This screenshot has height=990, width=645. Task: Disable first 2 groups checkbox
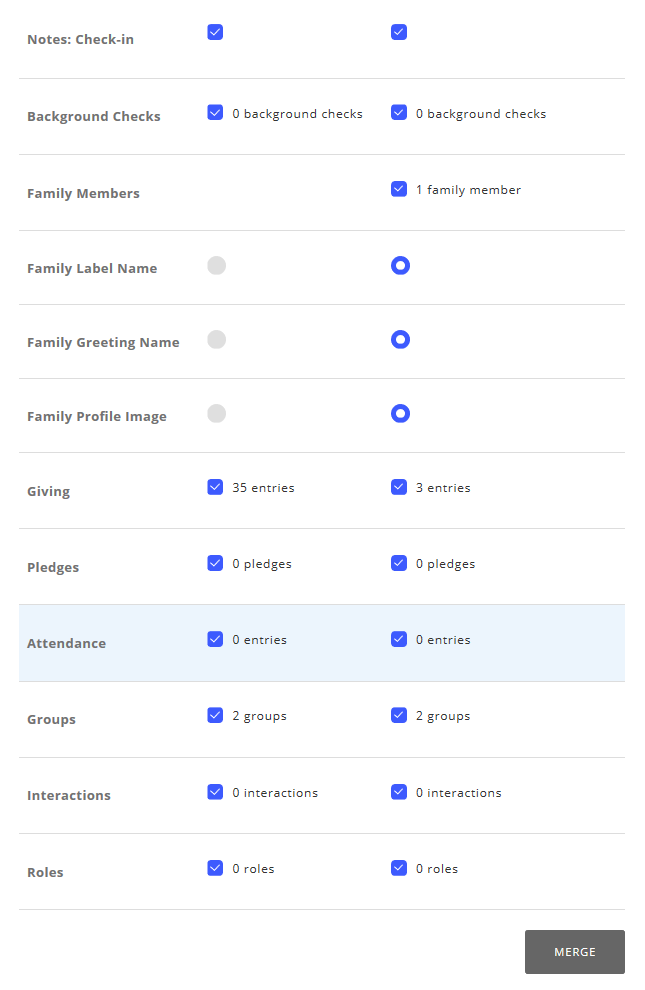[x=215, y=715]
